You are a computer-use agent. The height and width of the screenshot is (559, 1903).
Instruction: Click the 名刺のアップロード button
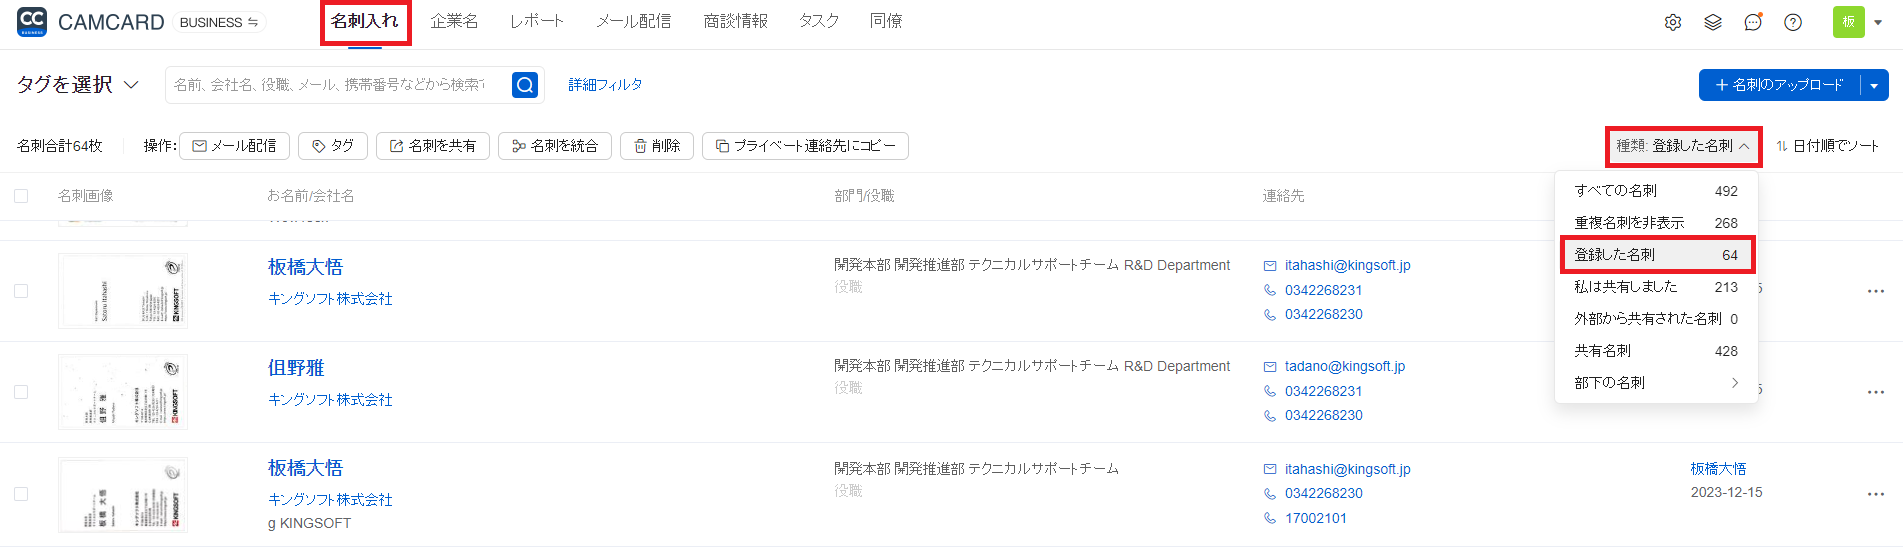coord(1780,85)
